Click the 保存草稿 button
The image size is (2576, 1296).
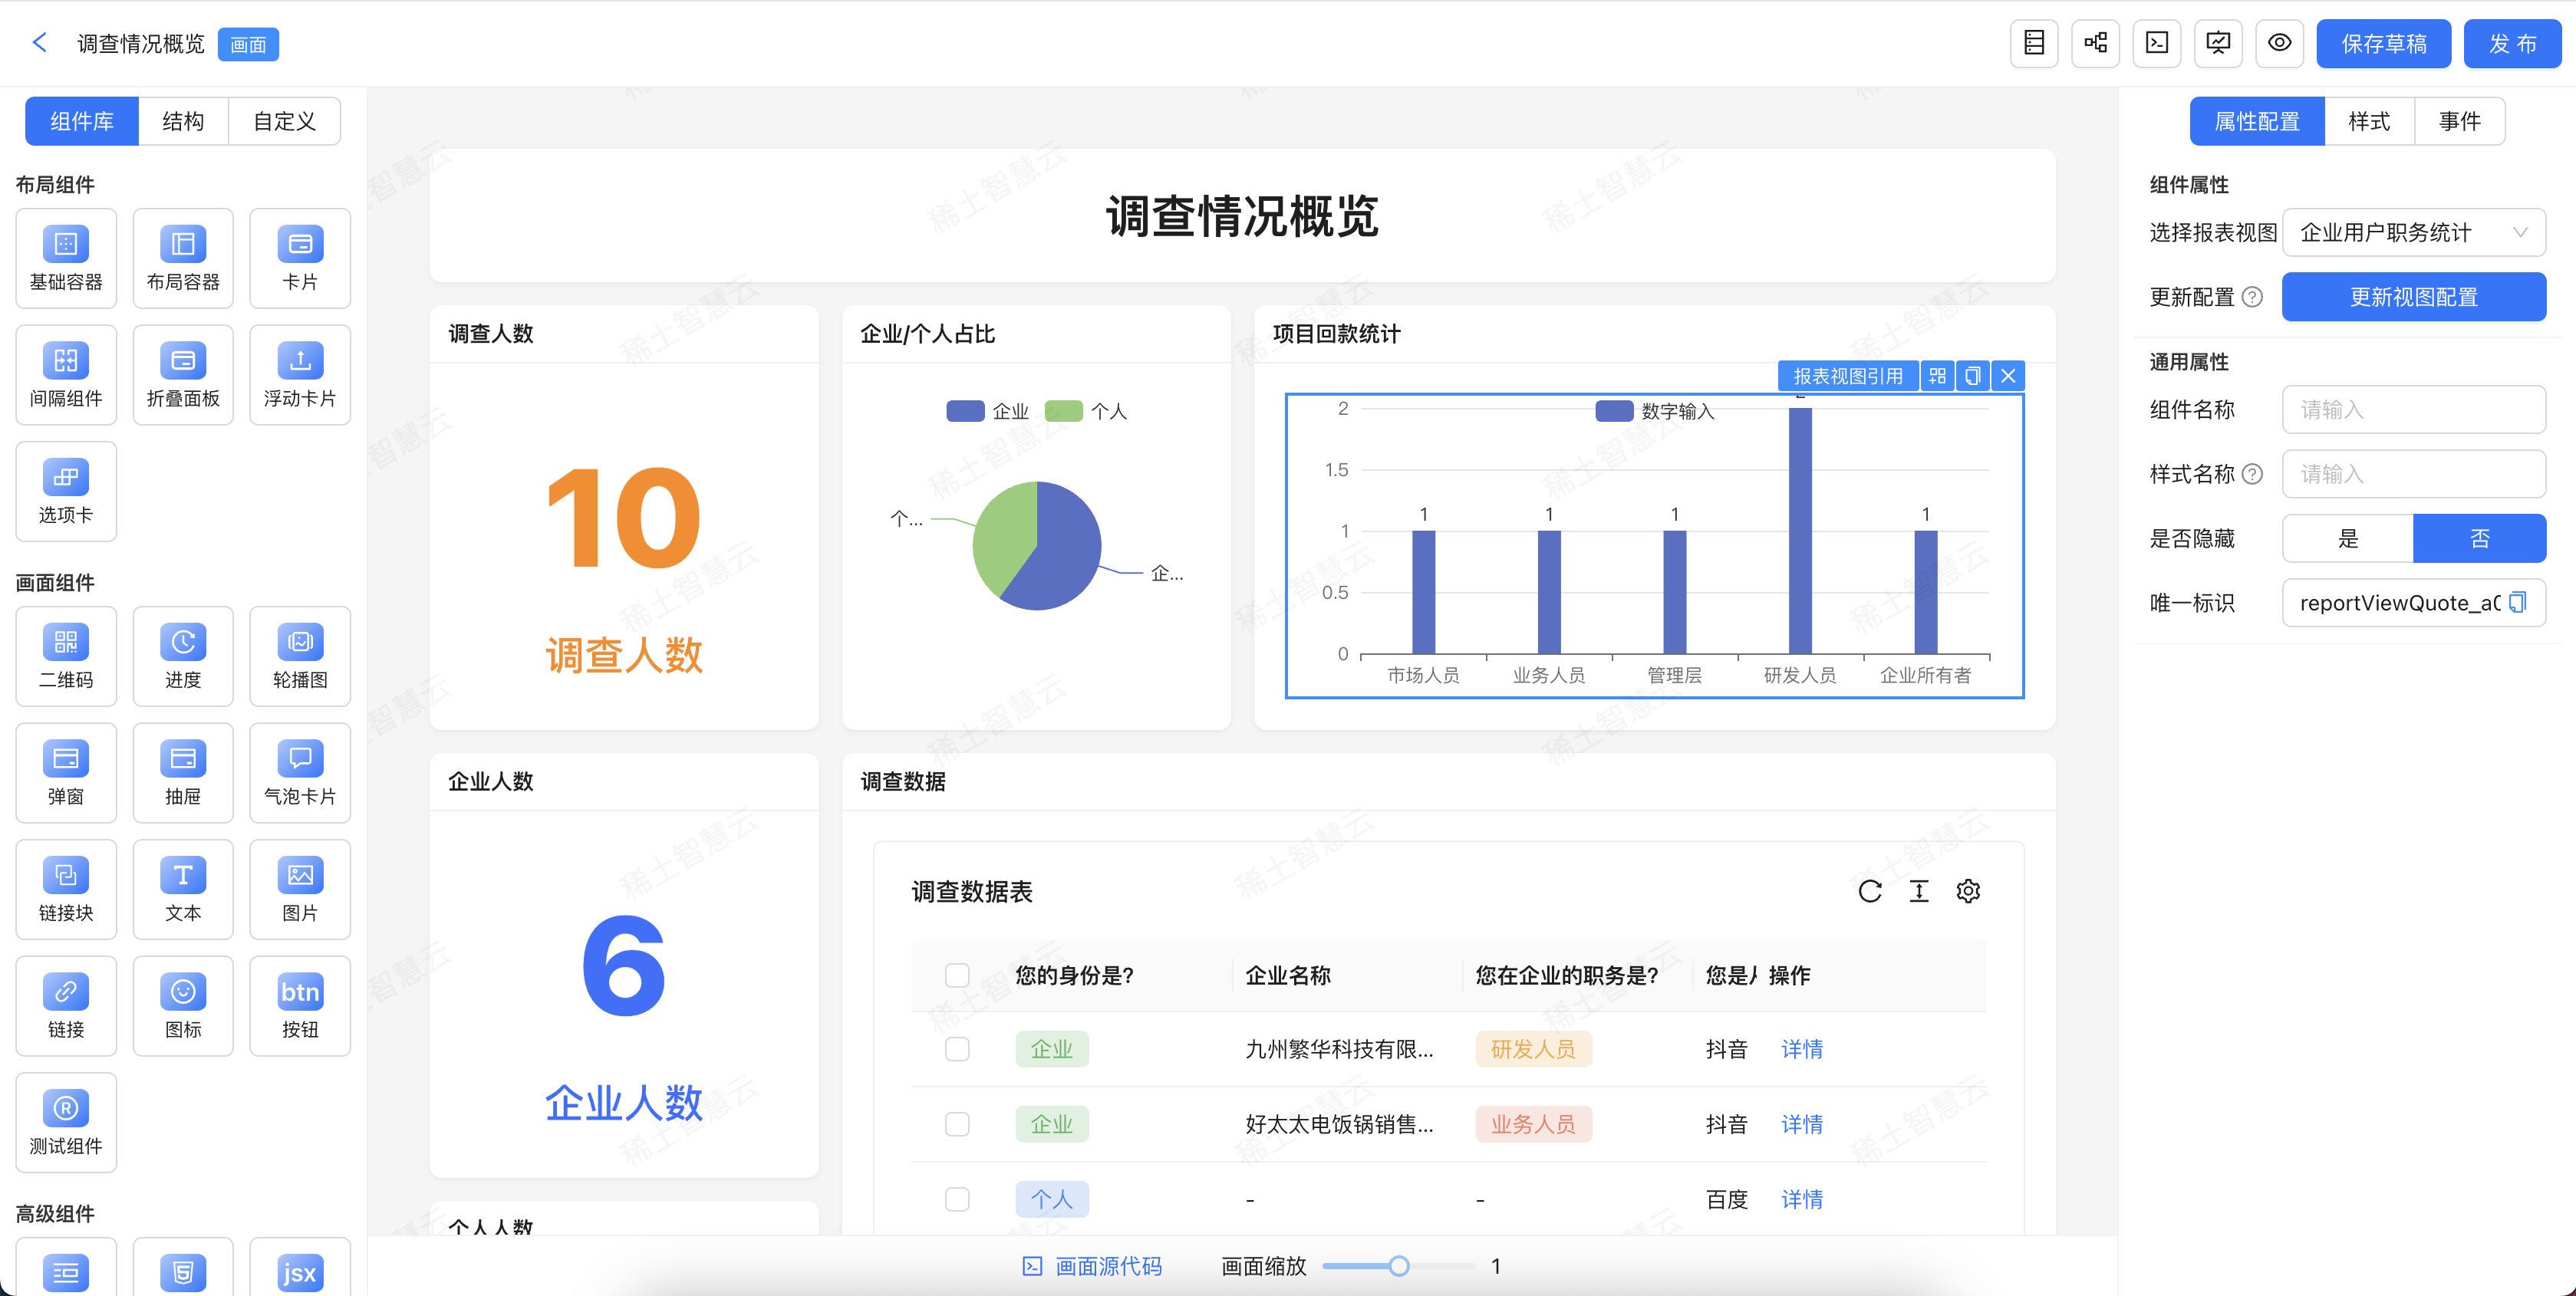[x=2383, y=43]
